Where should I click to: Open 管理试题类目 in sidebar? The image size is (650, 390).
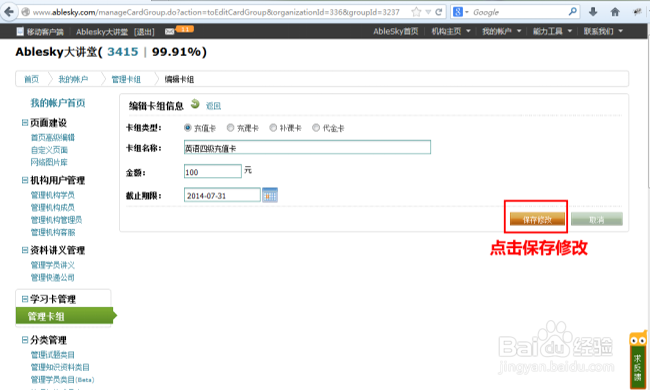53,355
